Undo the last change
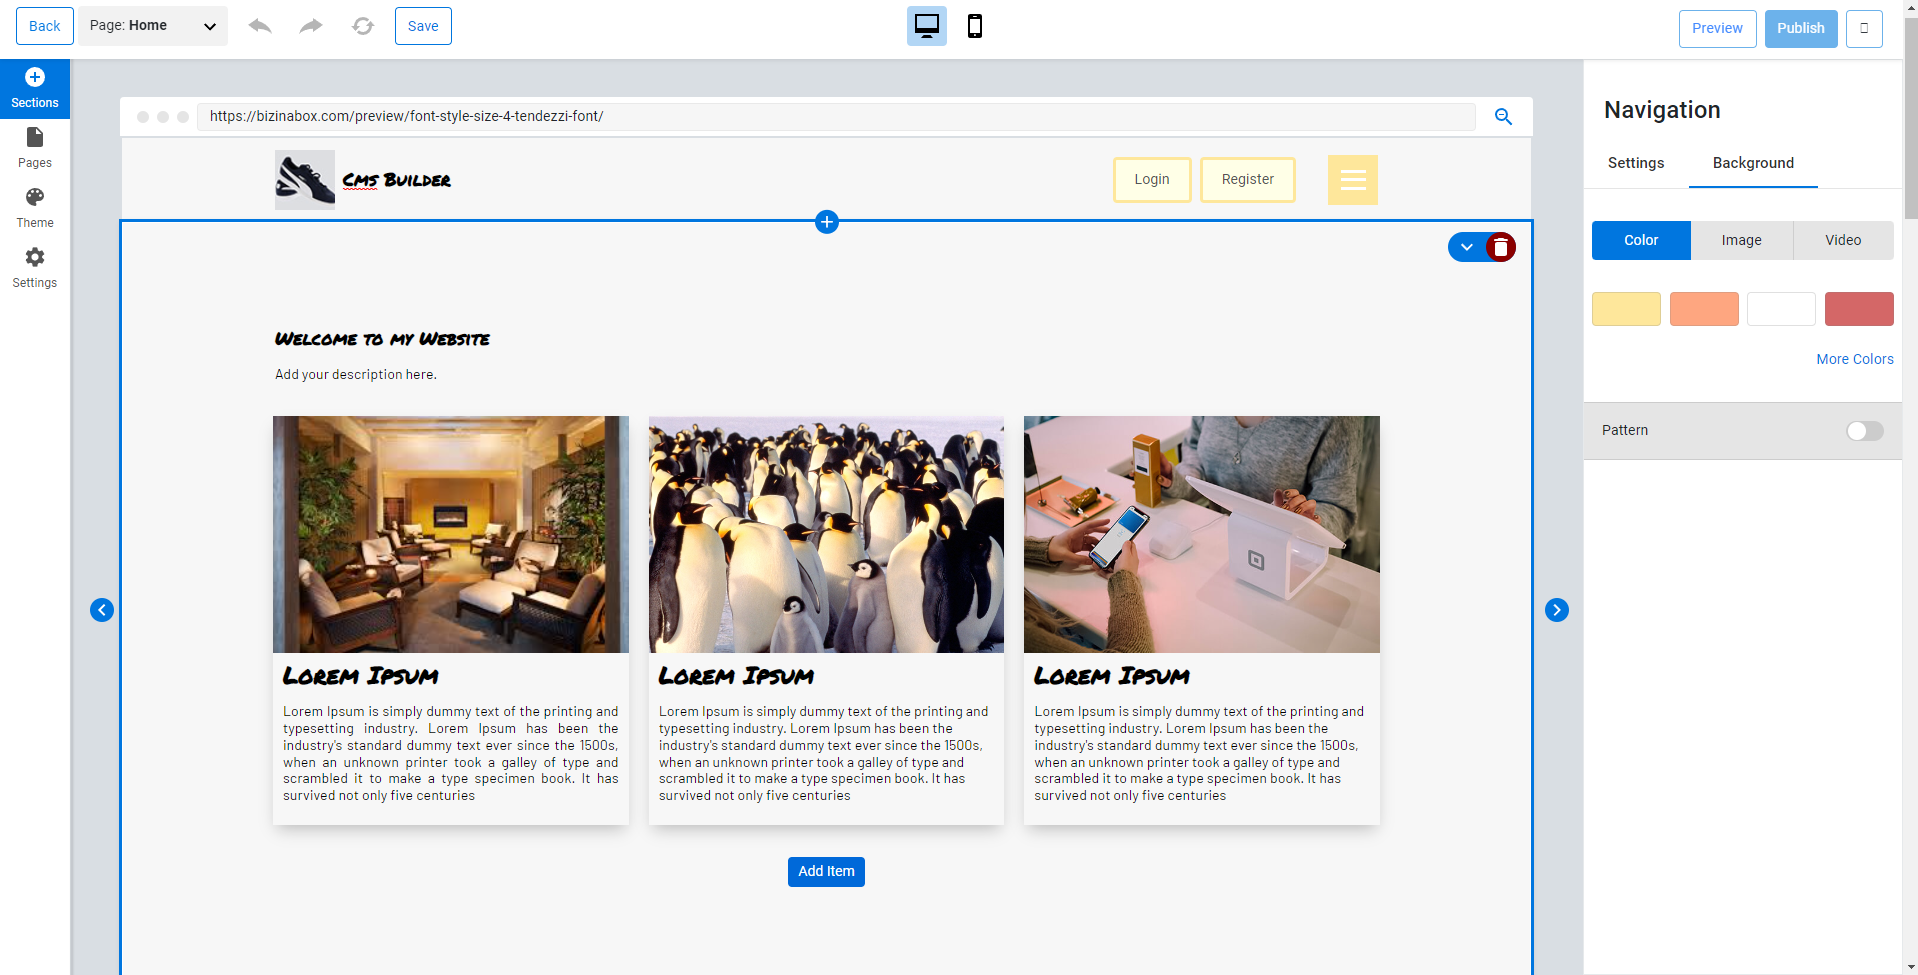Screen dimensions: 1918x975 pyautogui.click(x=260, y=26)
